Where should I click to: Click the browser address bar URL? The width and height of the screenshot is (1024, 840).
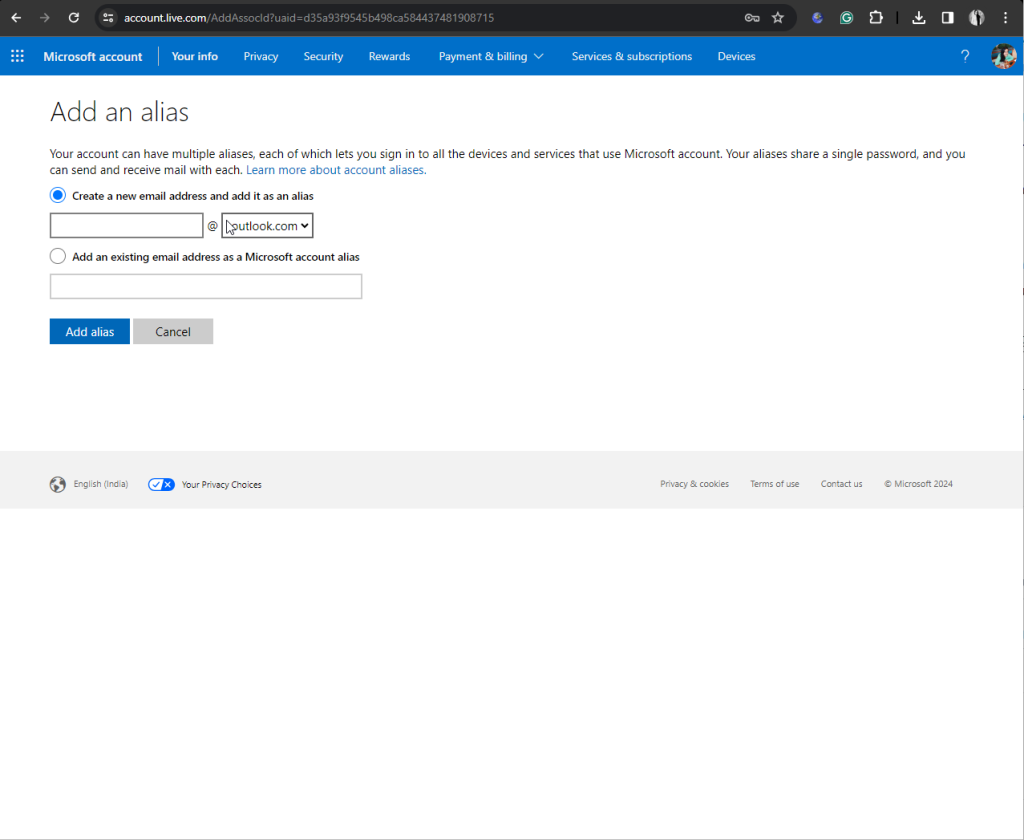point(309,18)
